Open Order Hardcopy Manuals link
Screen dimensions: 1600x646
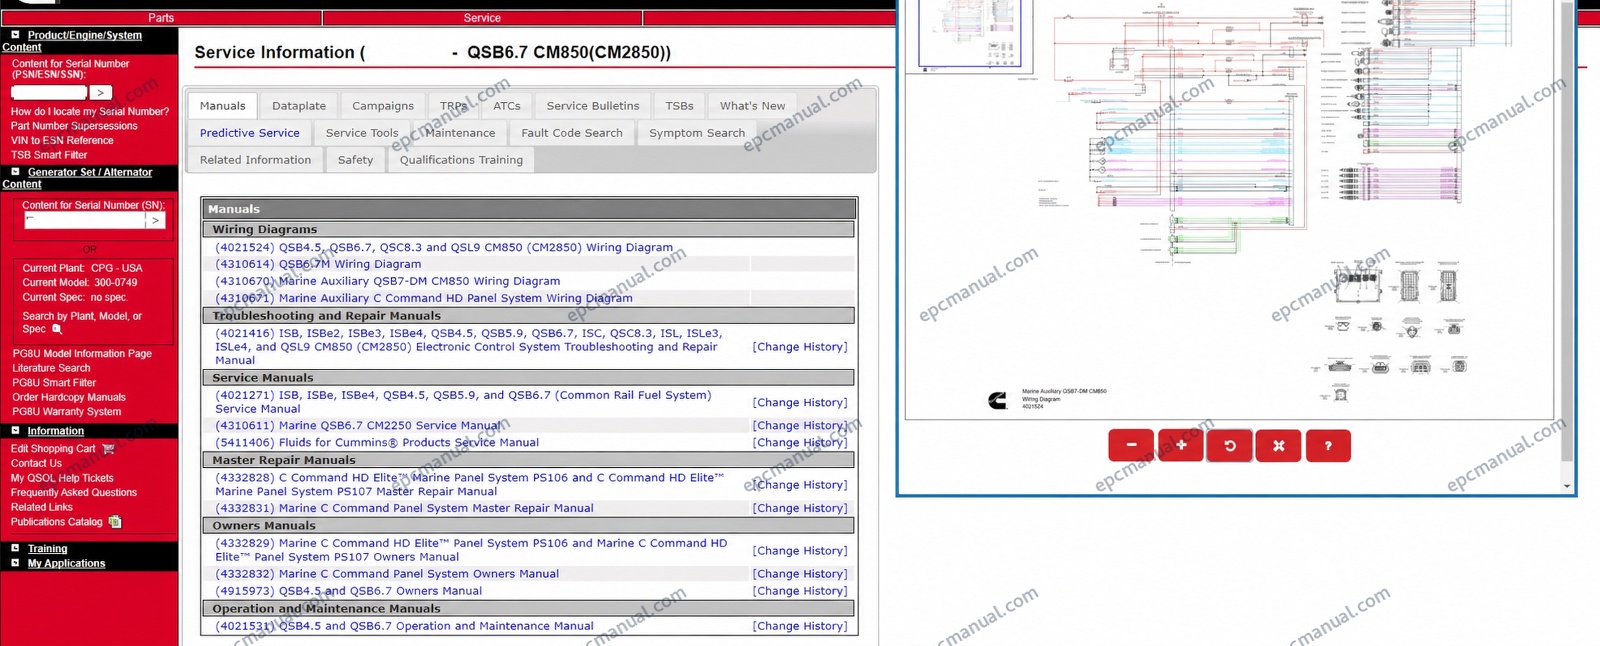pyautogui.click(x=69, y=397)
